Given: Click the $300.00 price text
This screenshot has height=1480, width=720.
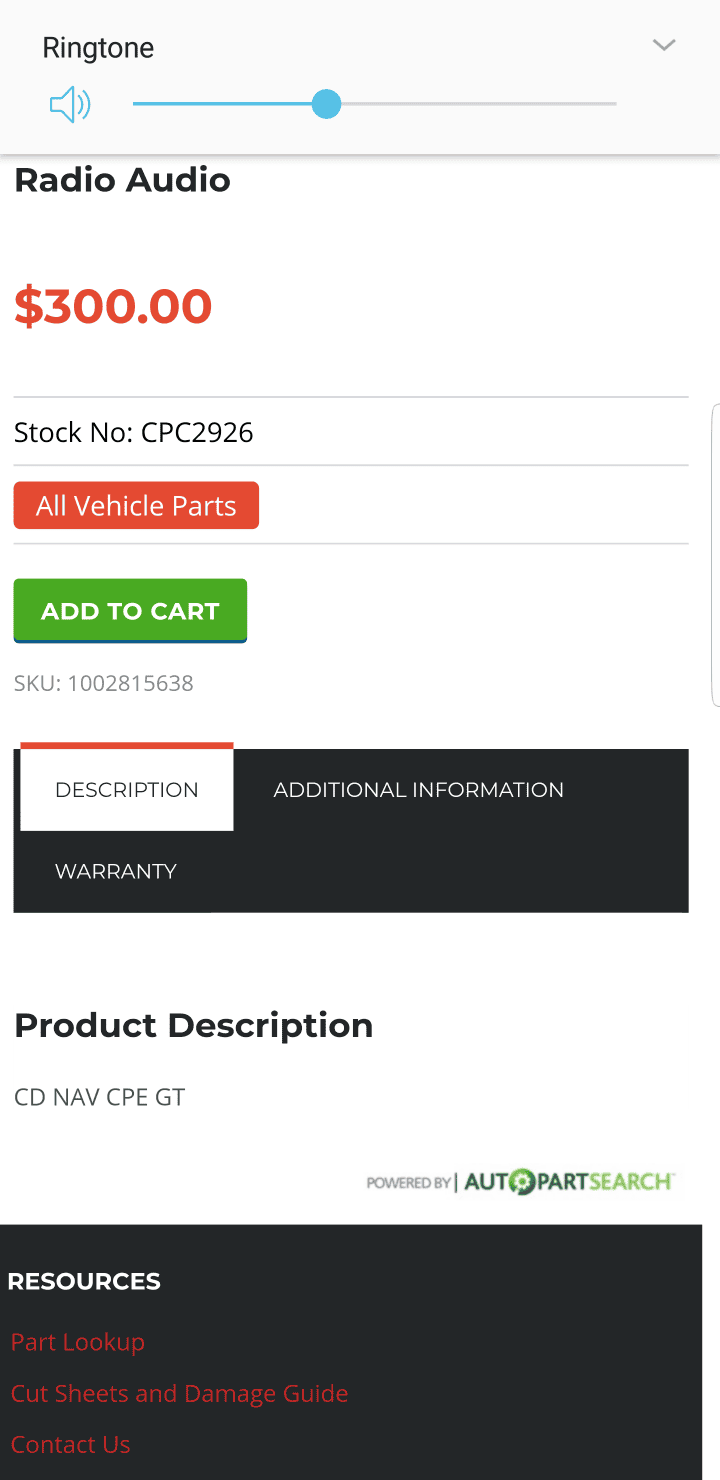Looking at the screenshot, I should click(x=113, y=306).
